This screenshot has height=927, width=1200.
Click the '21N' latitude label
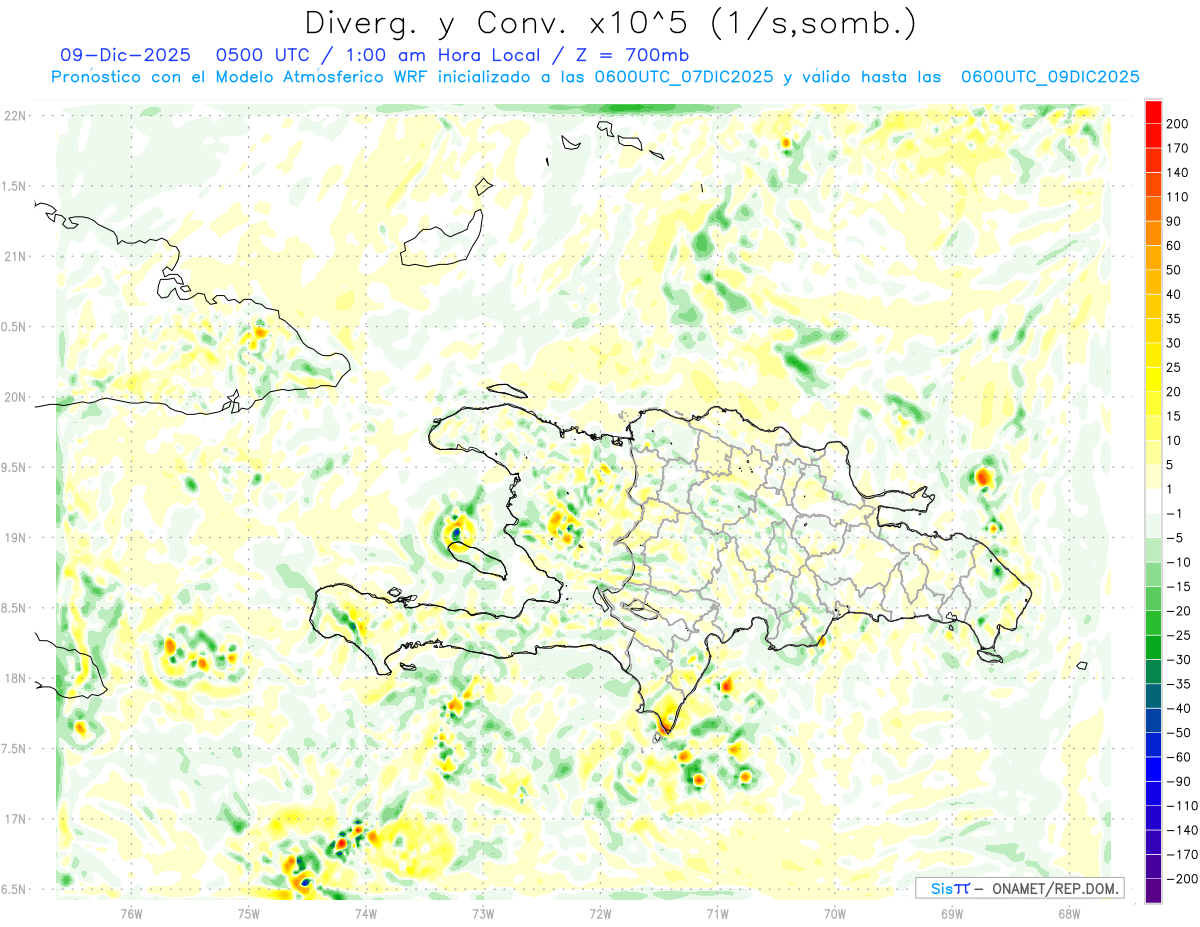point(15,257)
